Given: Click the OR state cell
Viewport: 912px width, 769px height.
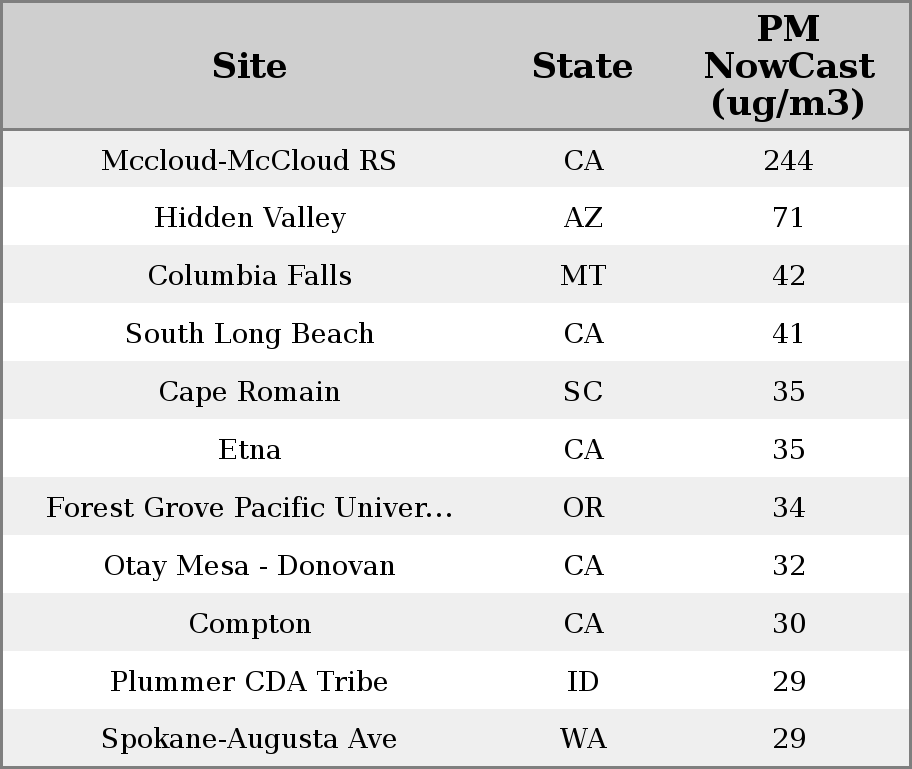Looking at the screenshot, I should pos(583,508).
